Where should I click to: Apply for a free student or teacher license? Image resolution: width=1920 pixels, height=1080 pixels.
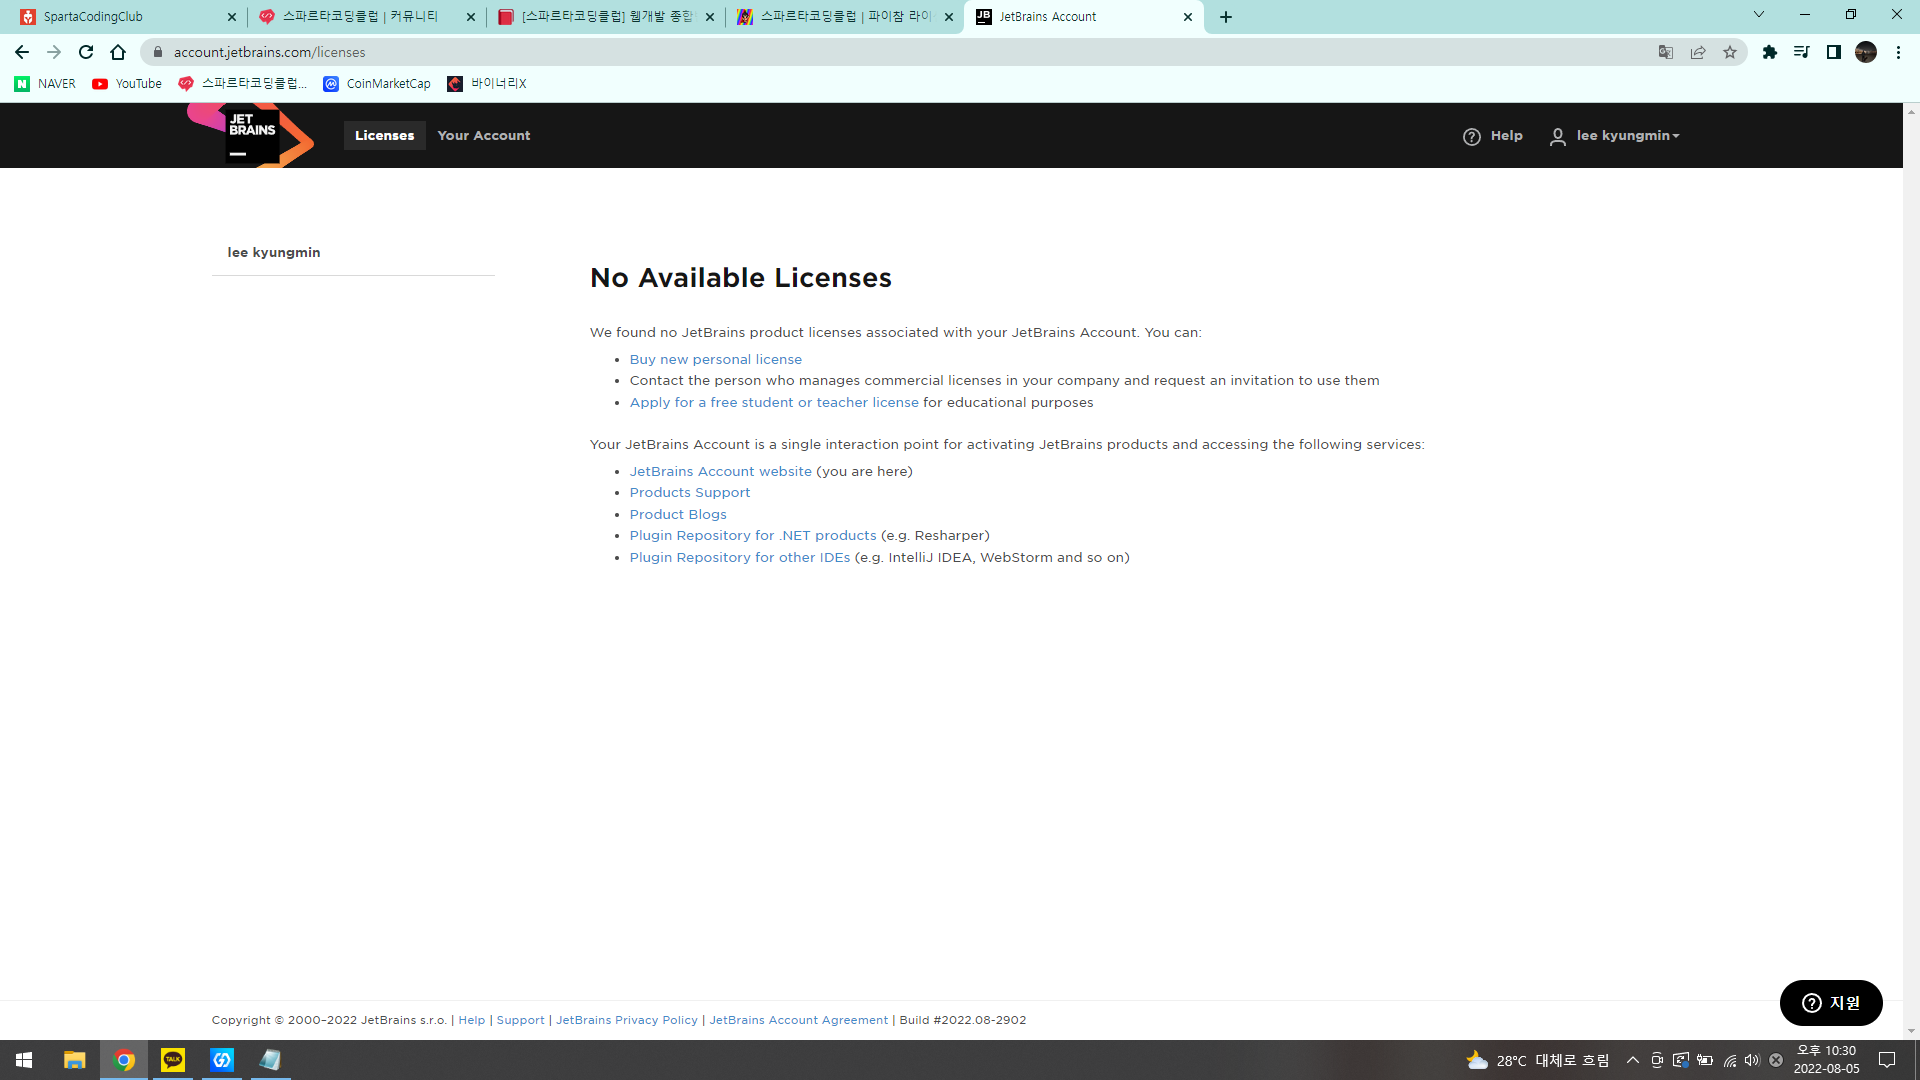coord(774,403)
